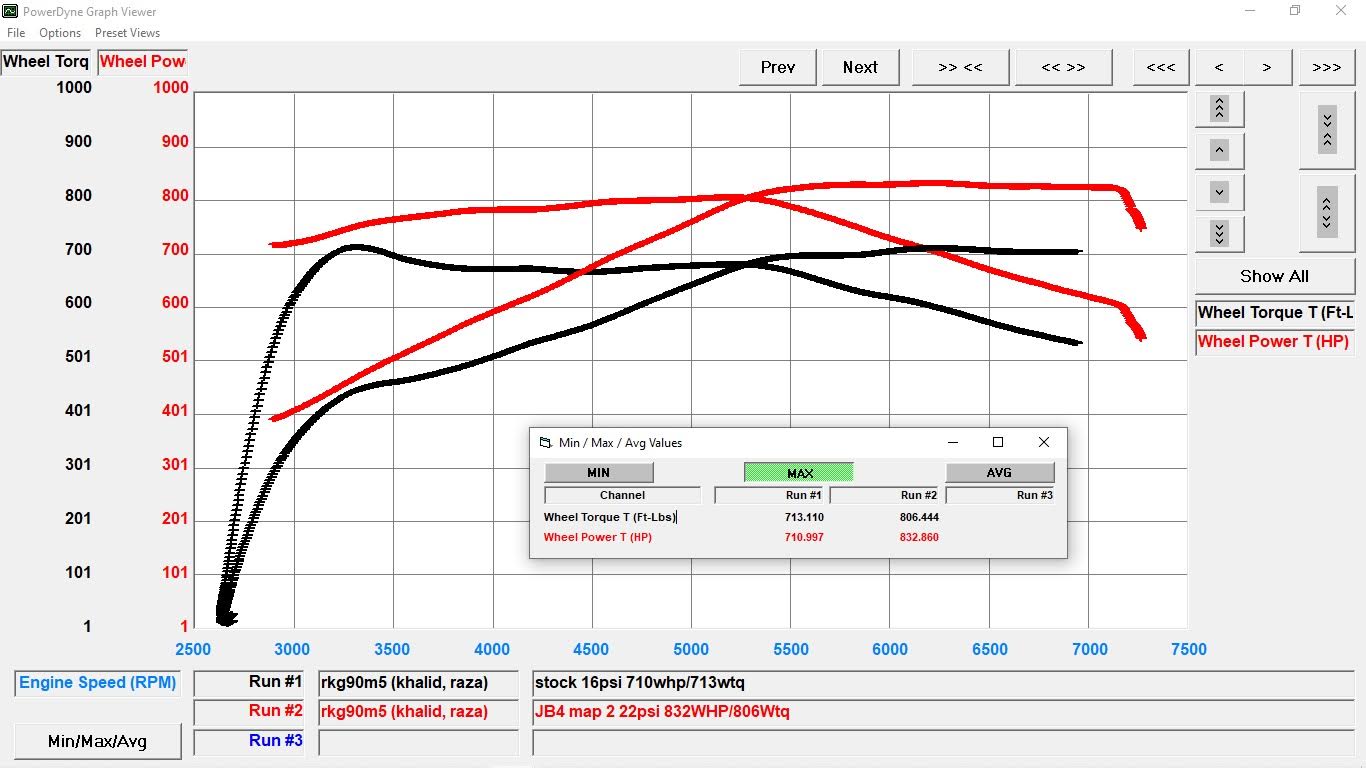This screenshot has height=768, width=1366.
Task: Select the Wheel Torque T channel selector
Action: pos(1274,312)
